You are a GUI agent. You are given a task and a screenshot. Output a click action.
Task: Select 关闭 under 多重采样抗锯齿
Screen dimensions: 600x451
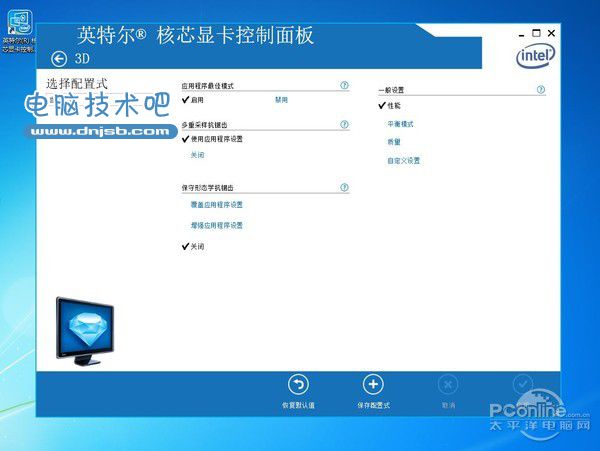[x=197, y=155]
